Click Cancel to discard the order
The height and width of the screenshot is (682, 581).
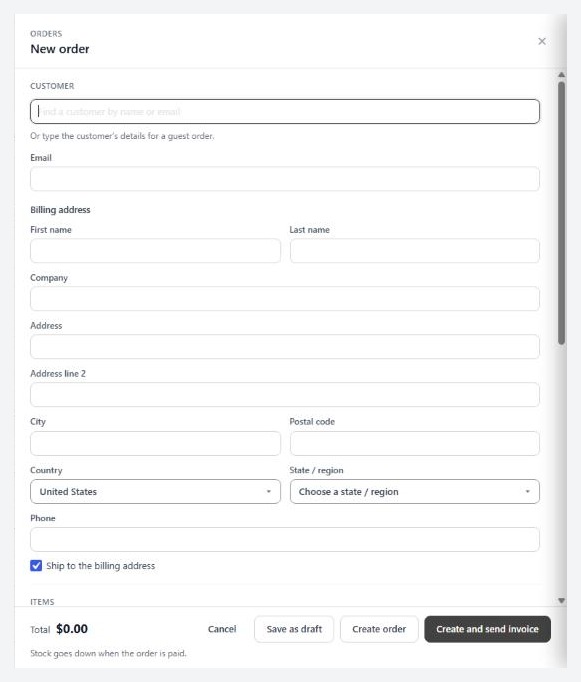(x=222, y=629)
